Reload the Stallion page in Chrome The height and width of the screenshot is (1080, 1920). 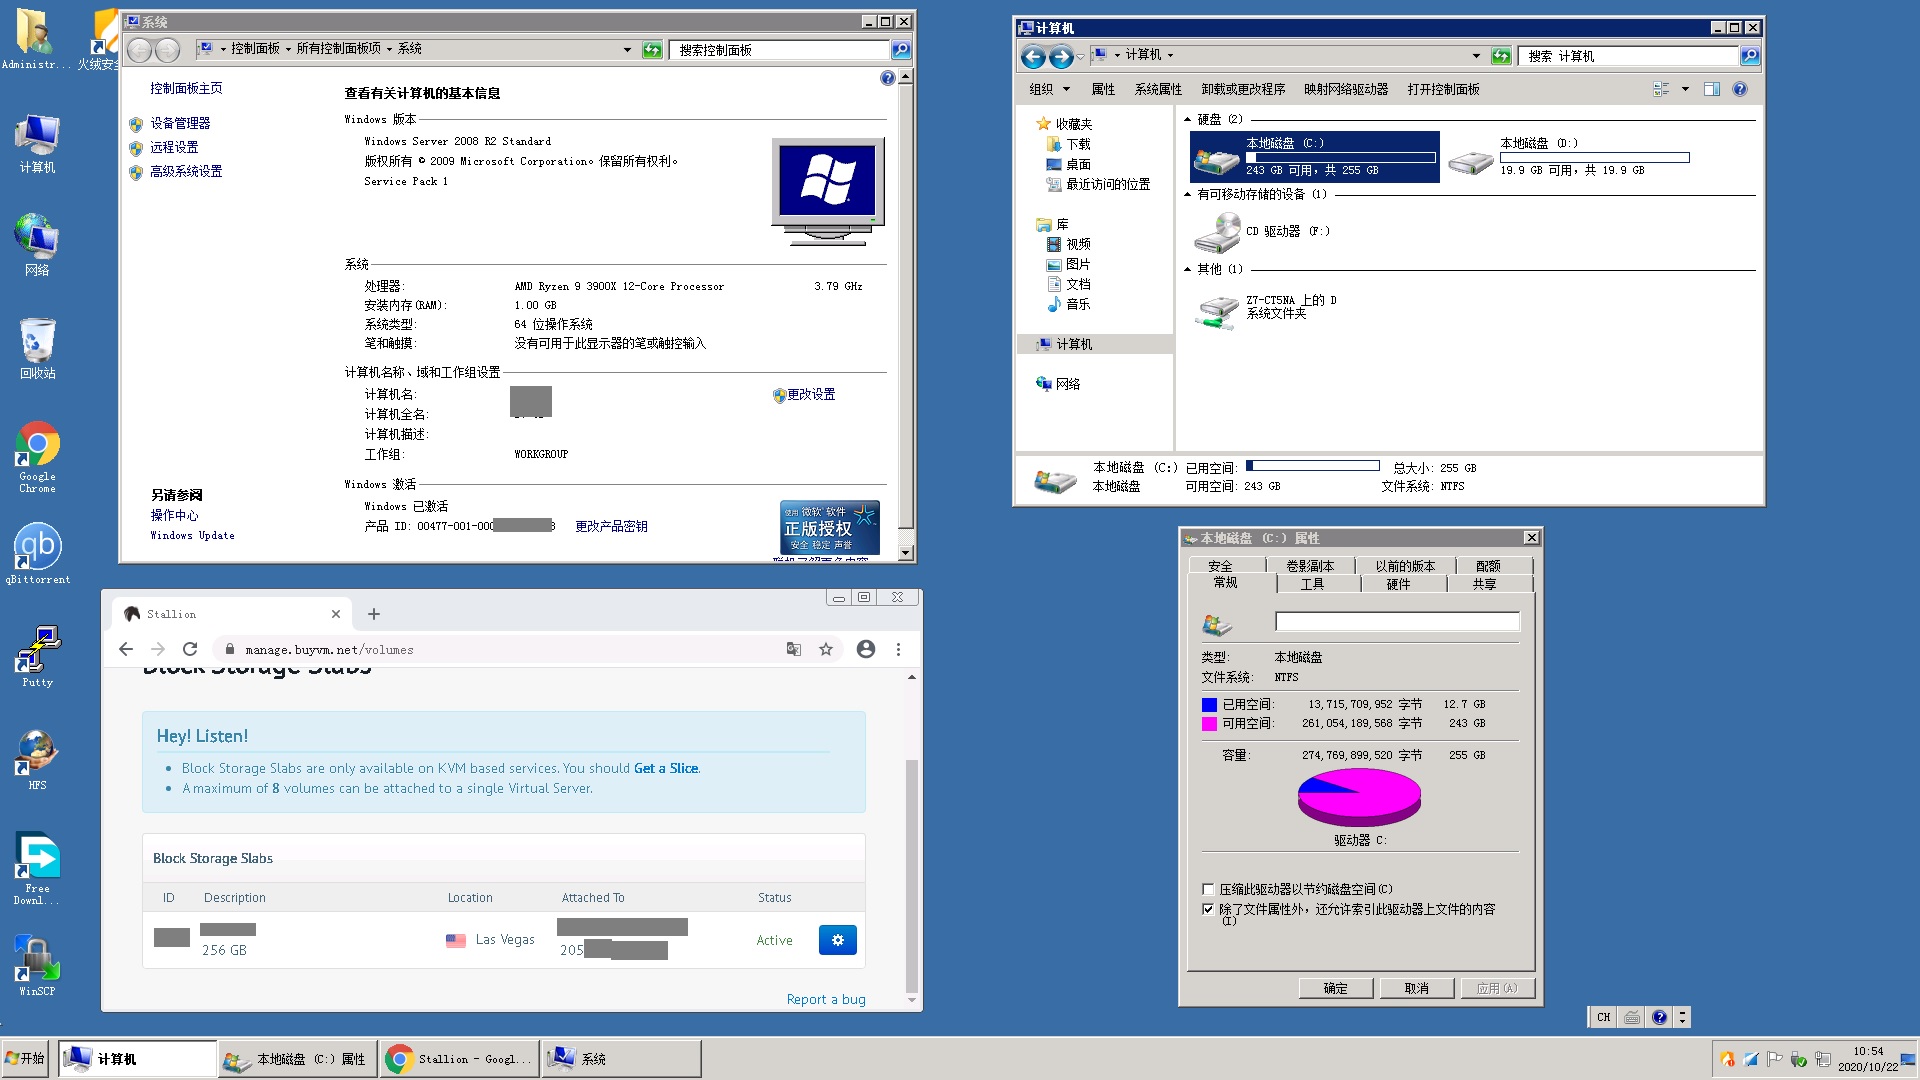[190, 649]
